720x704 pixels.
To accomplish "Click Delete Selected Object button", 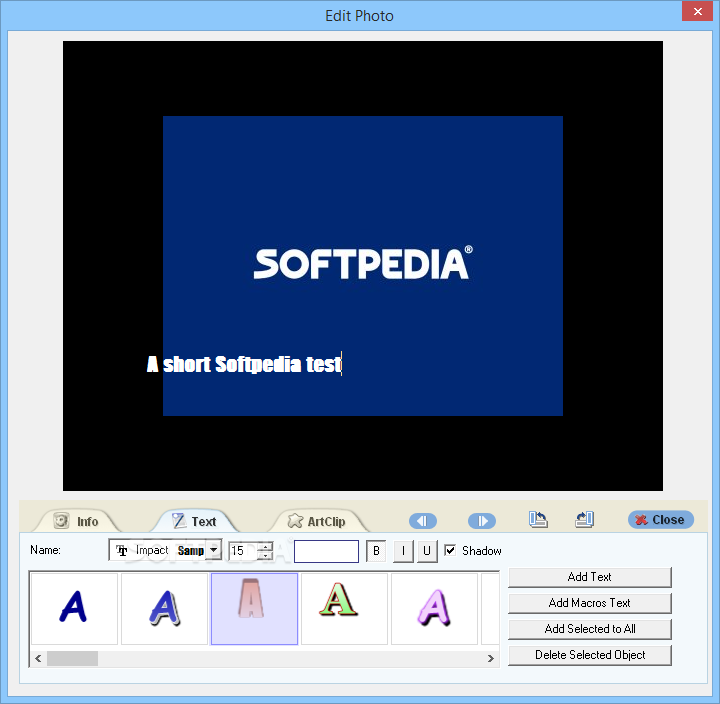I will [590, 655].
